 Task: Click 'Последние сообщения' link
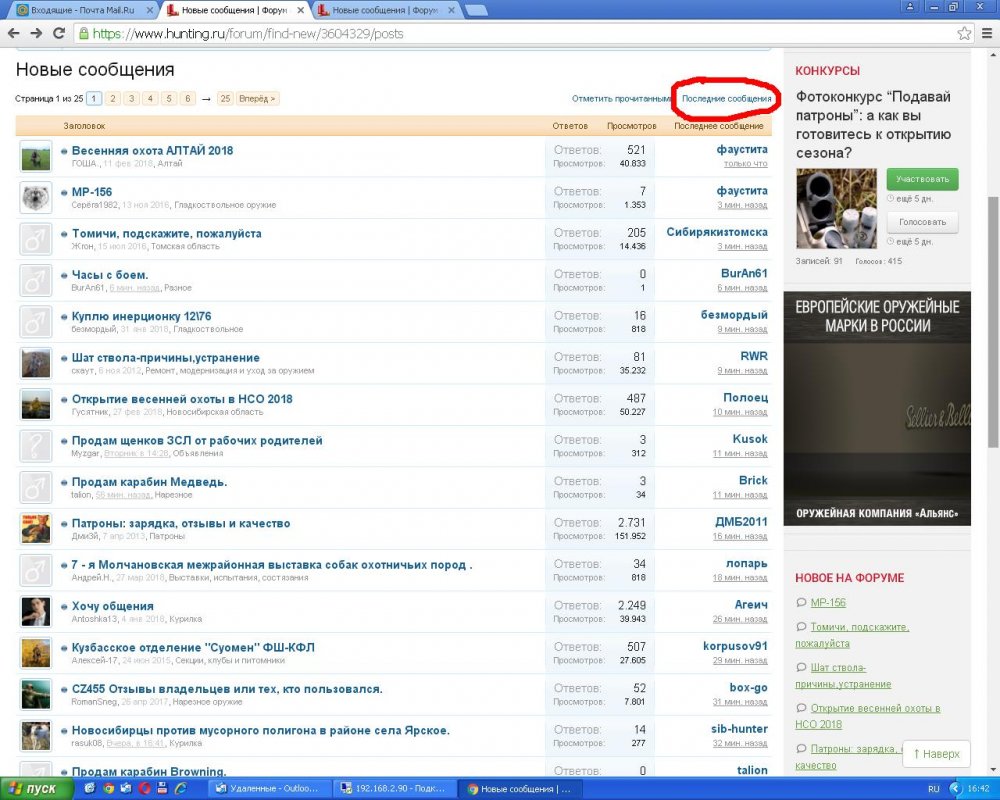tap(726, 99)
